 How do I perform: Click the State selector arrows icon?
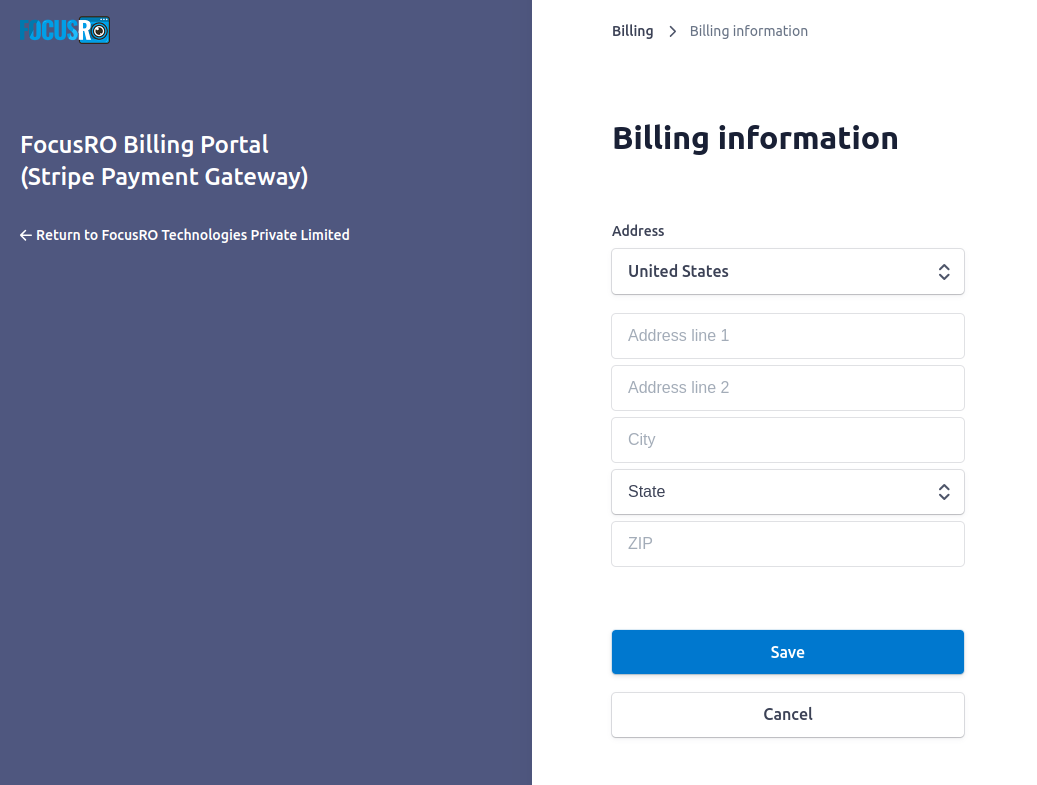[944, 492]
